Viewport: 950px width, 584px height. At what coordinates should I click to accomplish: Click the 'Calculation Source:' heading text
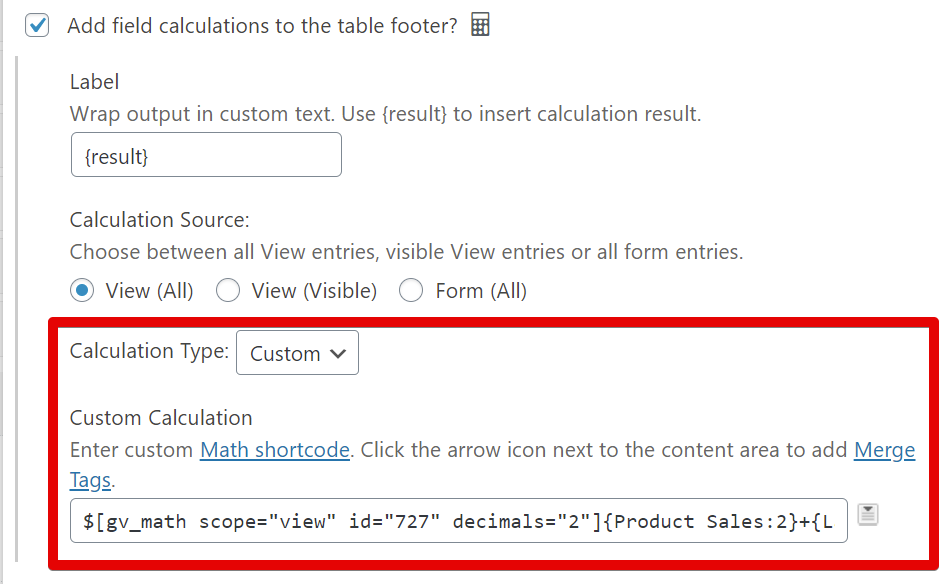(159, 219)
